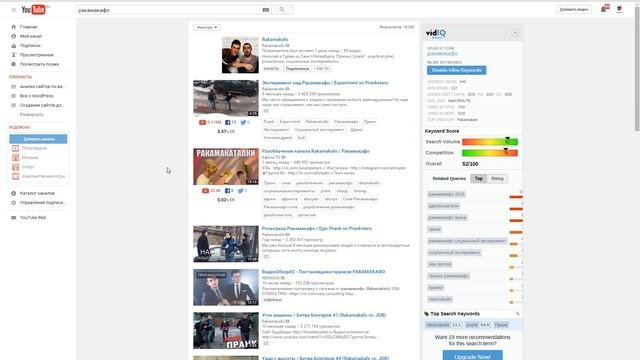Viewport: 640px width, 360px height.
Task: Open Эксперимент над Ракамакафо video title
Action: [x=325, y=83]
